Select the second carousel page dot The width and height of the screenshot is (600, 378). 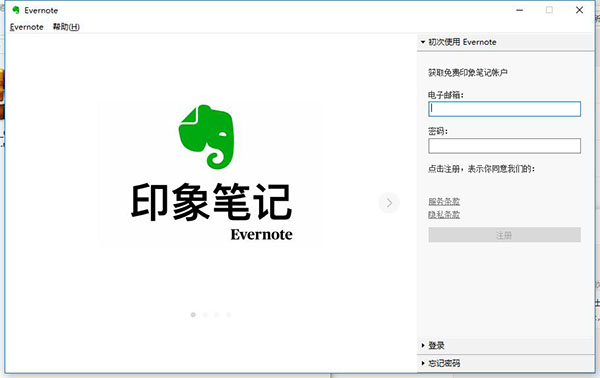(x=205, y=314)
